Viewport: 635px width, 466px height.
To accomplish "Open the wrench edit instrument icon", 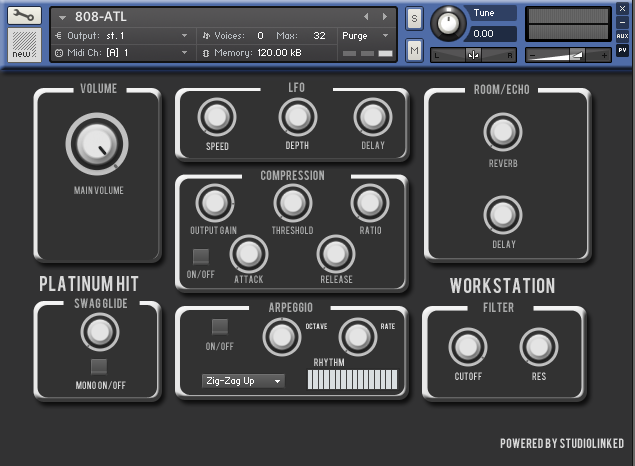I will [25, 17].
